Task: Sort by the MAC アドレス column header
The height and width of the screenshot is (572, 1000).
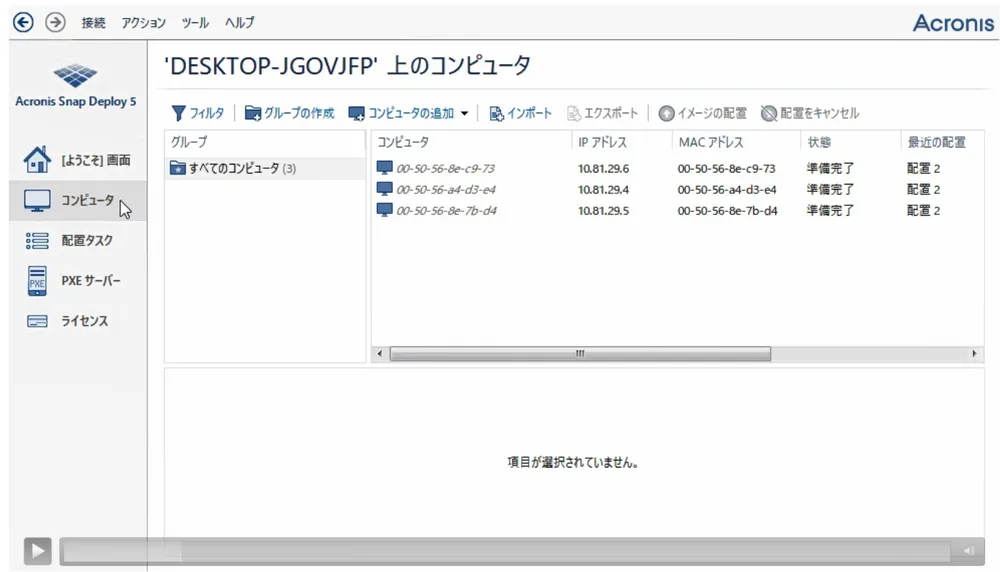Action: 736,142
